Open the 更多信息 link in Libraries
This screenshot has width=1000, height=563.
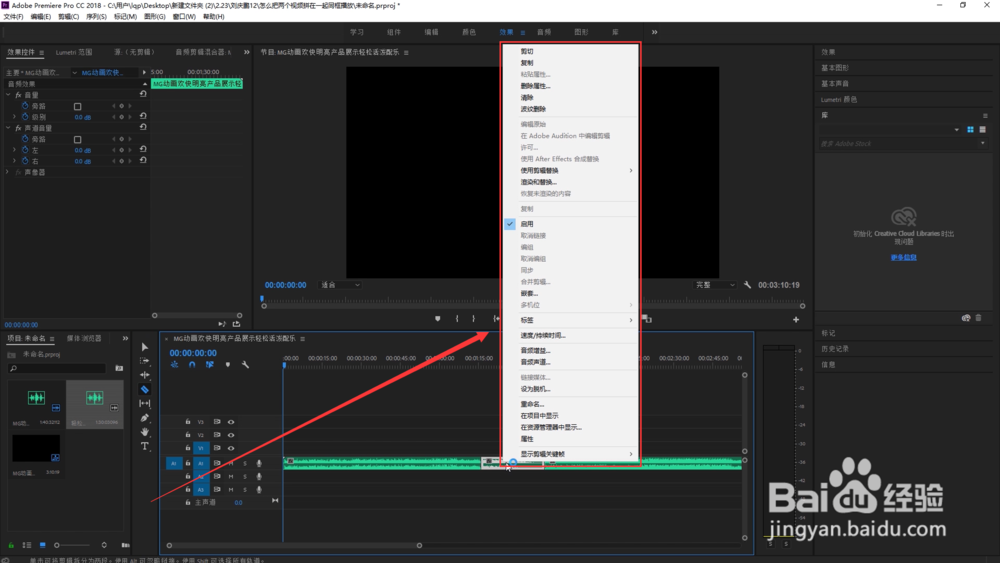(x=904, y=258)
